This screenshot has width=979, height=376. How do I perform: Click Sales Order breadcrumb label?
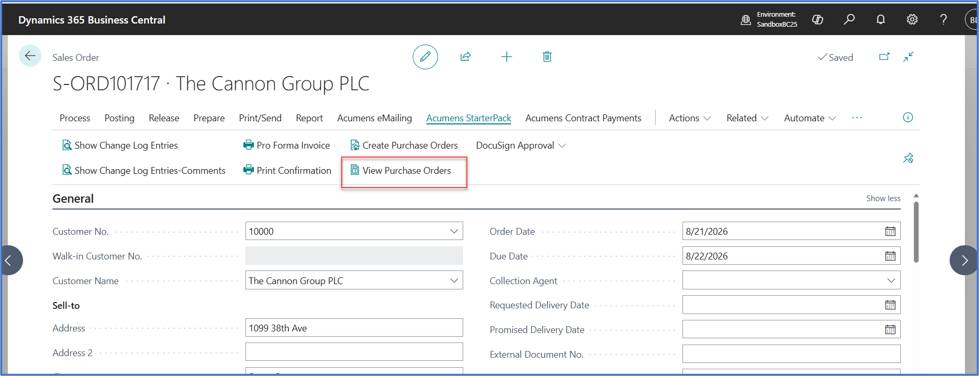(76, 57)
